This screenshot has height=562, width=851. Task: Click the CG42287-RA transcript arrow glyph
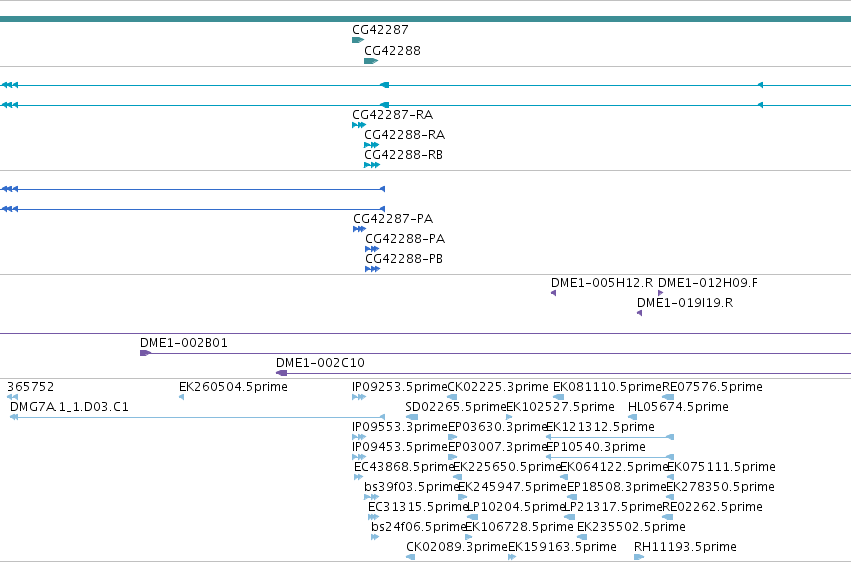(x=359, y=125)
